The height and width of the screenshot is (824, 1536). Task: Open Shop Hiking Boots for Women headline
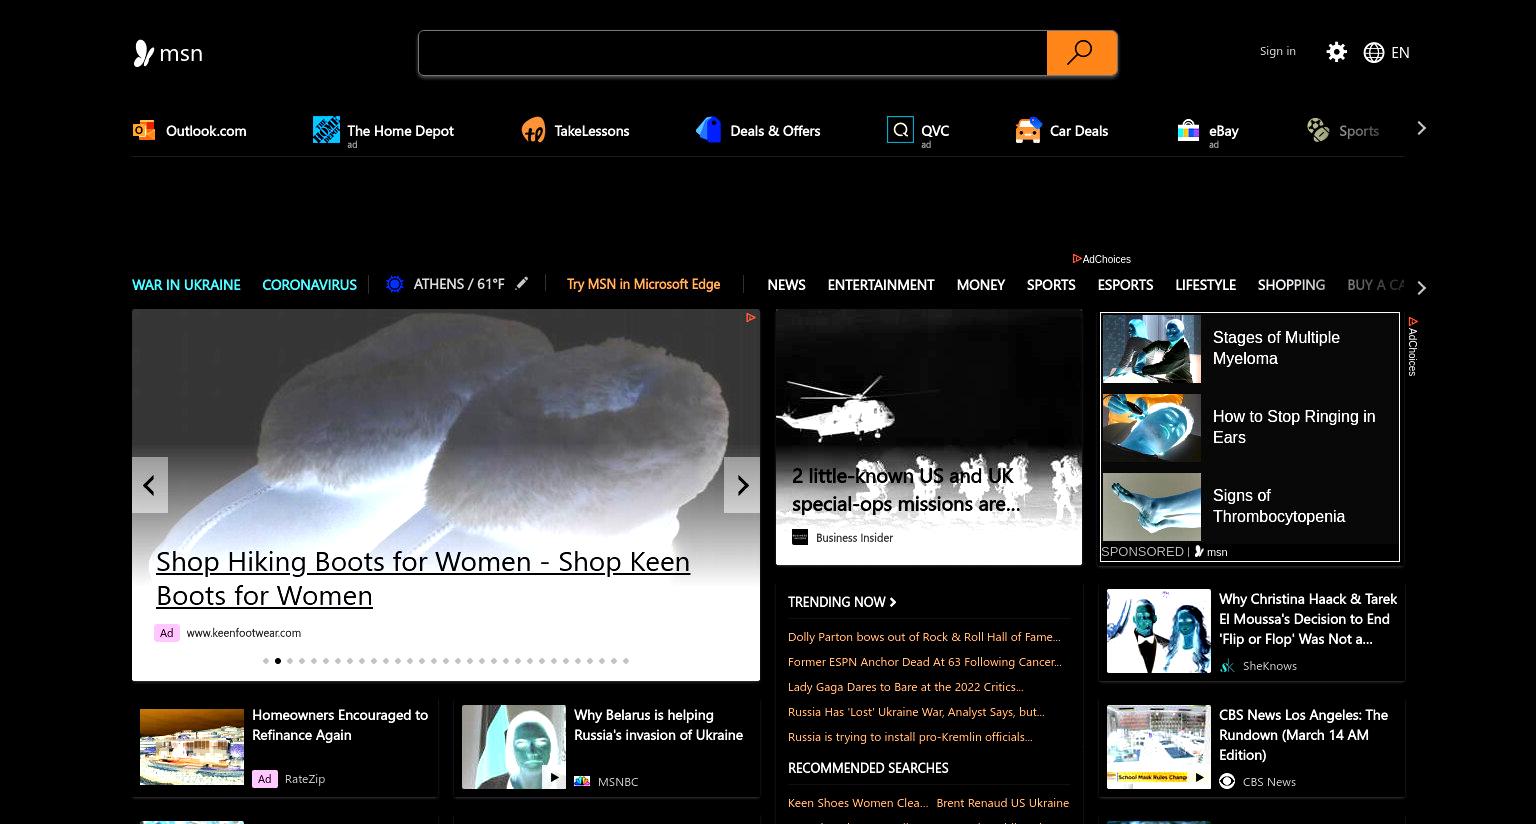423,578
